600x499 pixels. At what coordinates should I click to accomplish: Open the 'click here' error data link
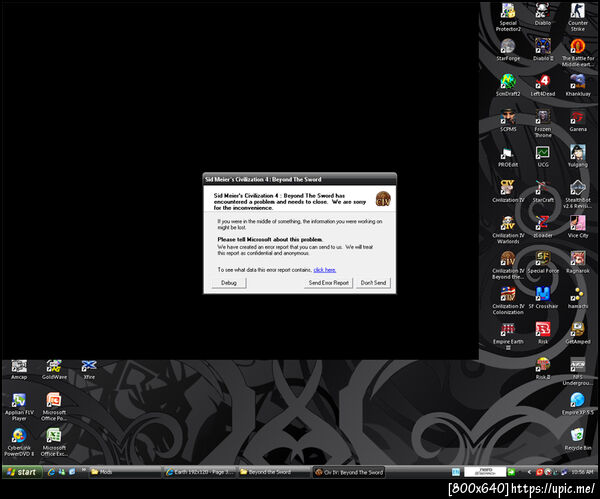(x=324, y=270)
